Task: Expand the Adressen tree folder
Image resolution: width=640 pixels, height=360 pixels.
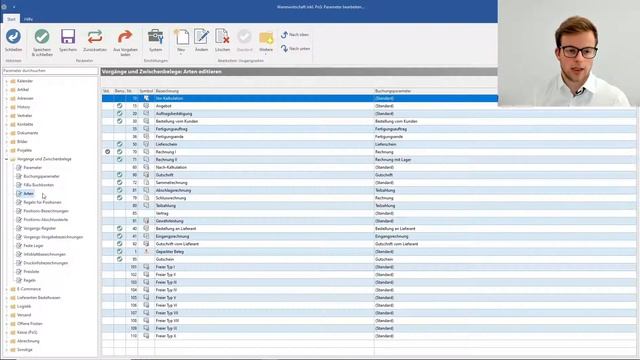Action: (7, 98)
